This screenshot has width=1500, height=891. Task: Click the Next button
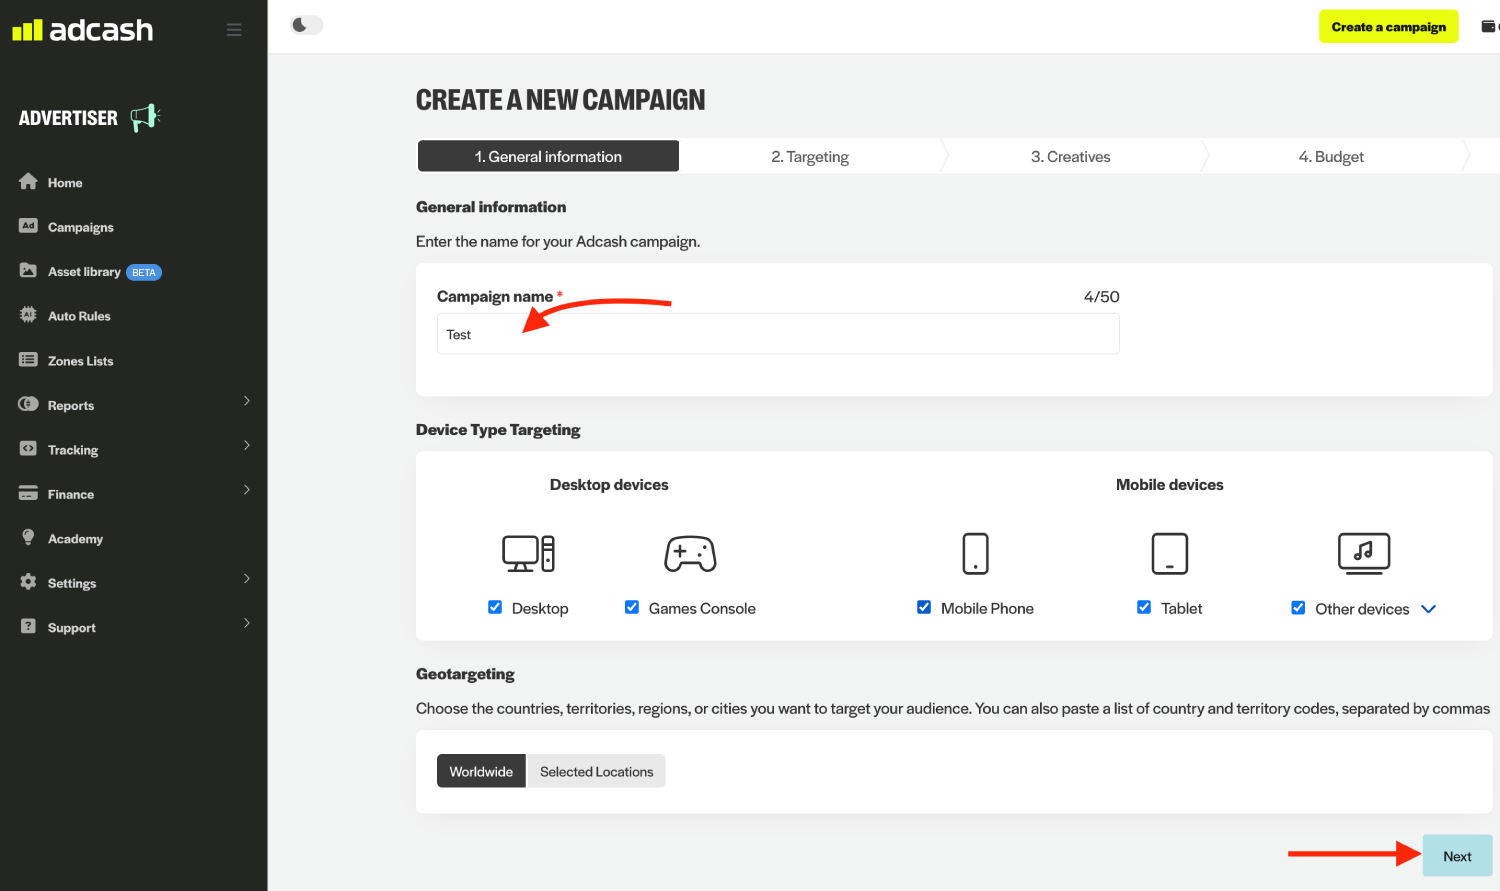click(1457, 856)
